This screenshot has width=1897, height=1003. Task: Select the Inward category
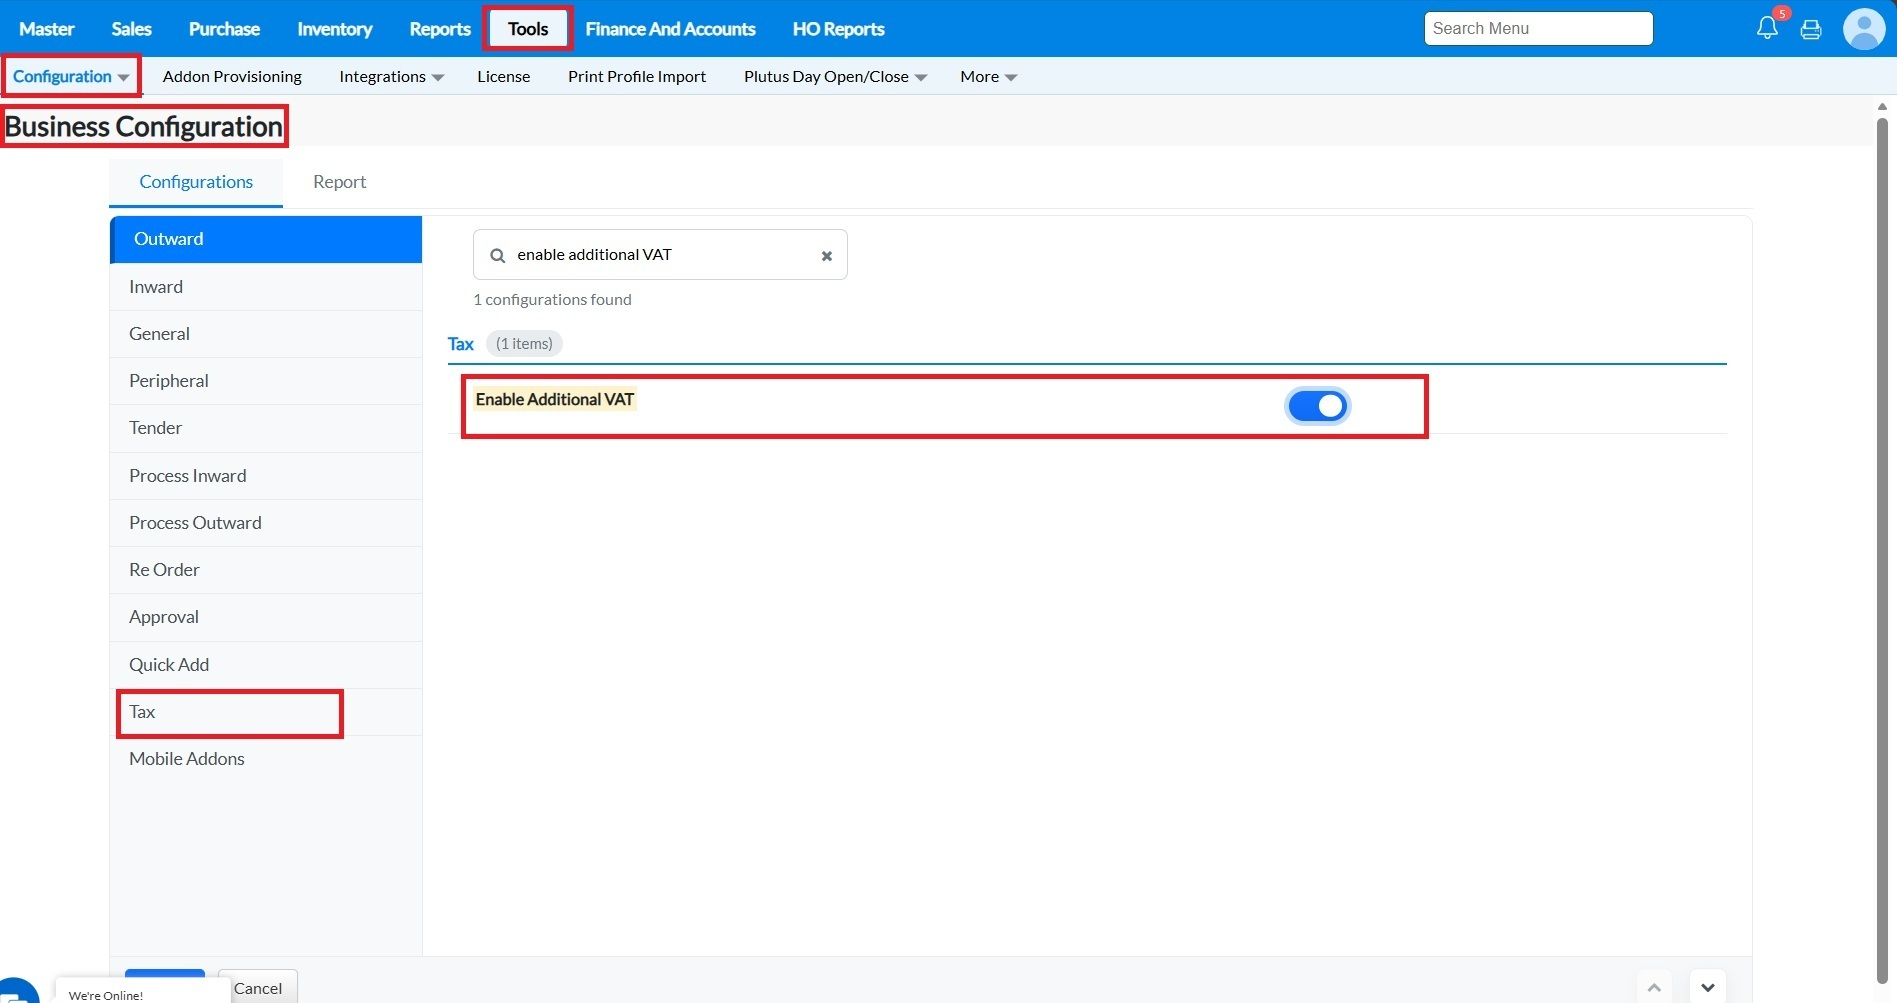click(x=266, y=287)
